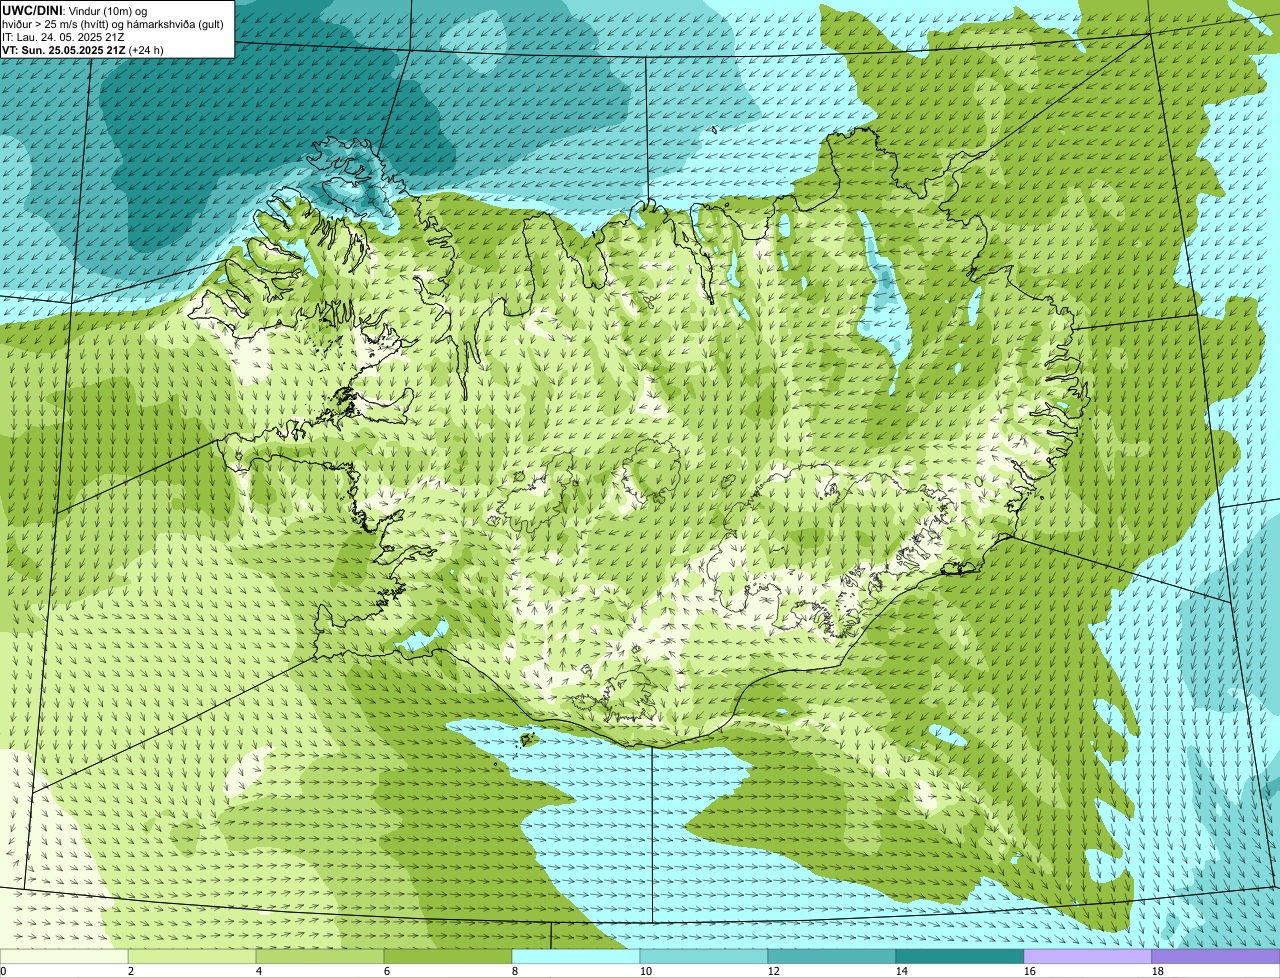
Task: Click the legend scale label "14"
Action: point(902,971)
